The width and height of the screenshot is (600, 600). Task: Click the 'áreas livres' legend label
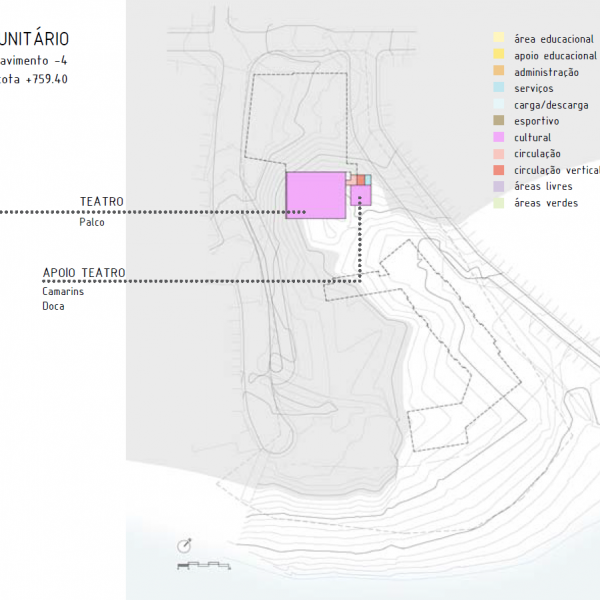click(543, 187)
